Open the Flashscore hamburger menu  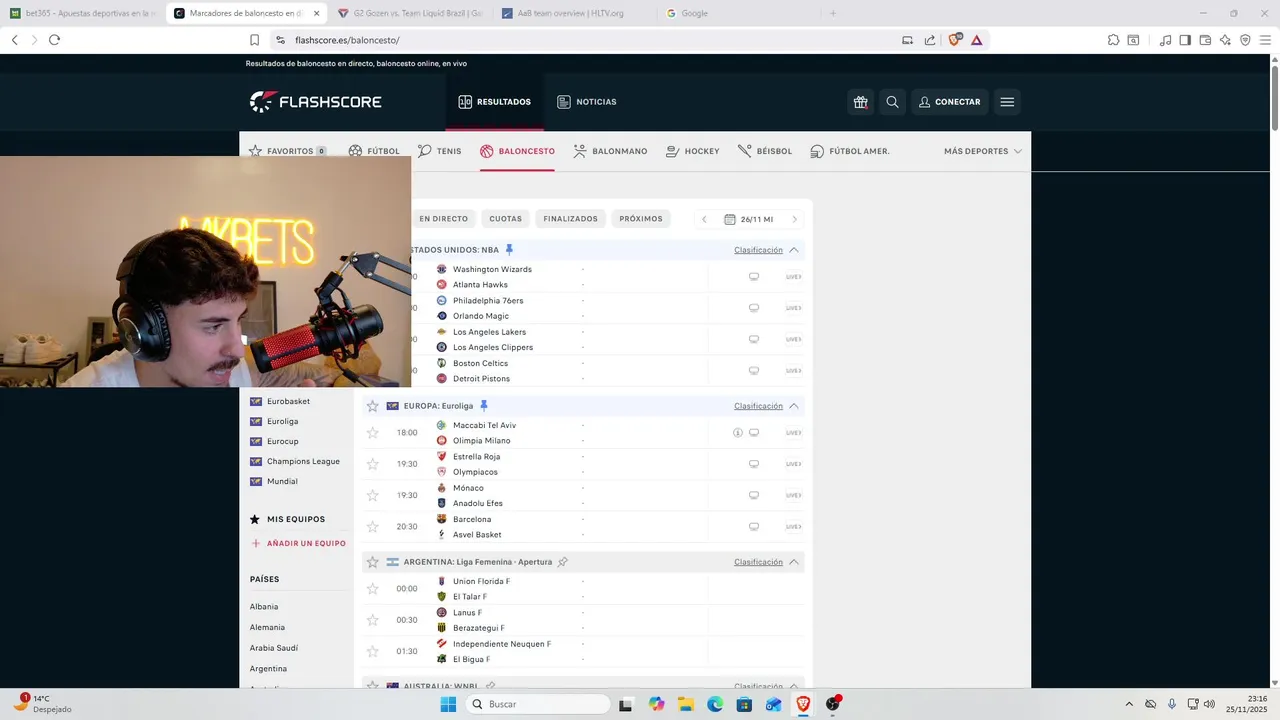1007,102
